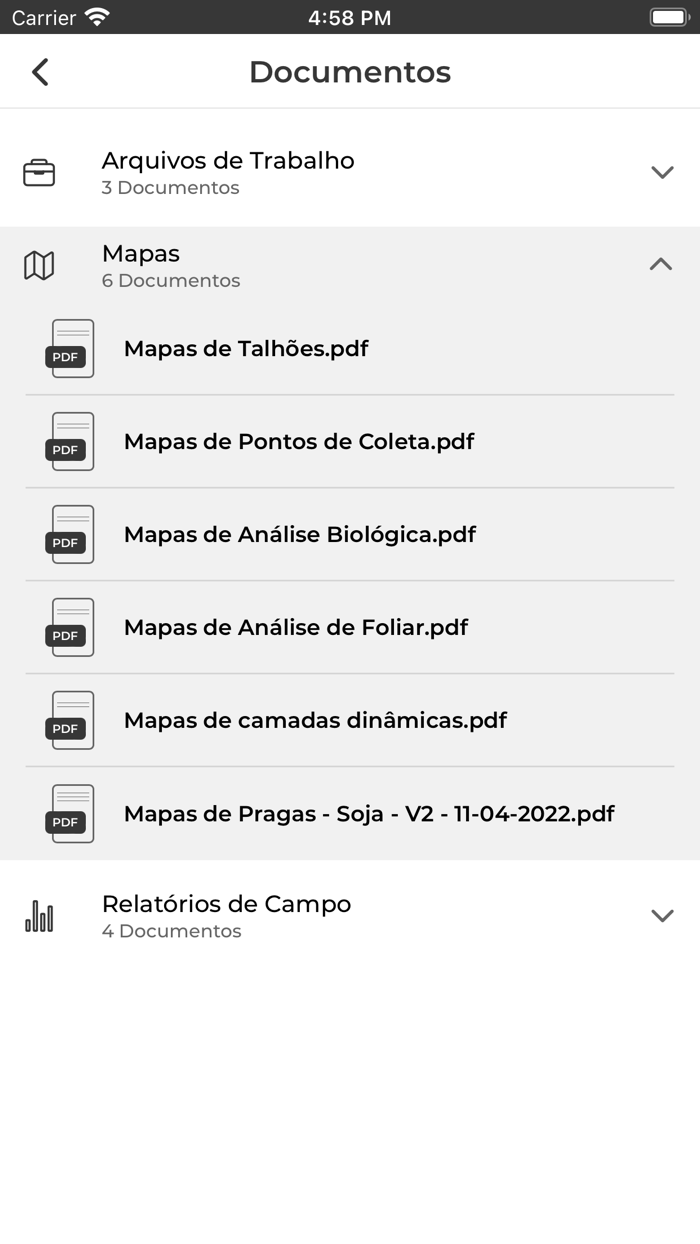Screen dimensions: 700x1244
Task: Open Mapas de Talhões.pdf
Action: point(246,348)
